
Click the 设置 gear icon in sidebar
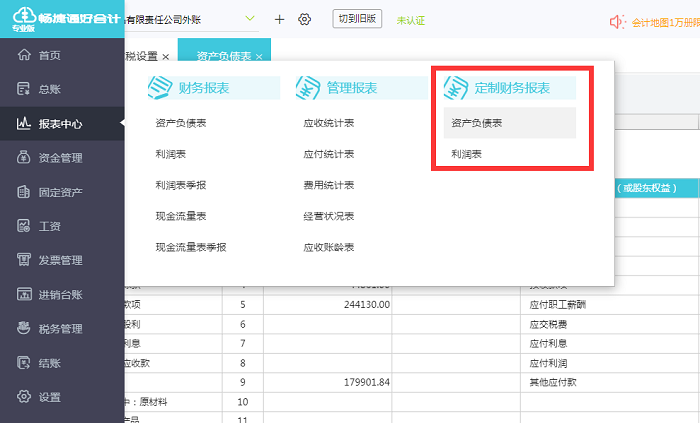click(x=24, y=396)
